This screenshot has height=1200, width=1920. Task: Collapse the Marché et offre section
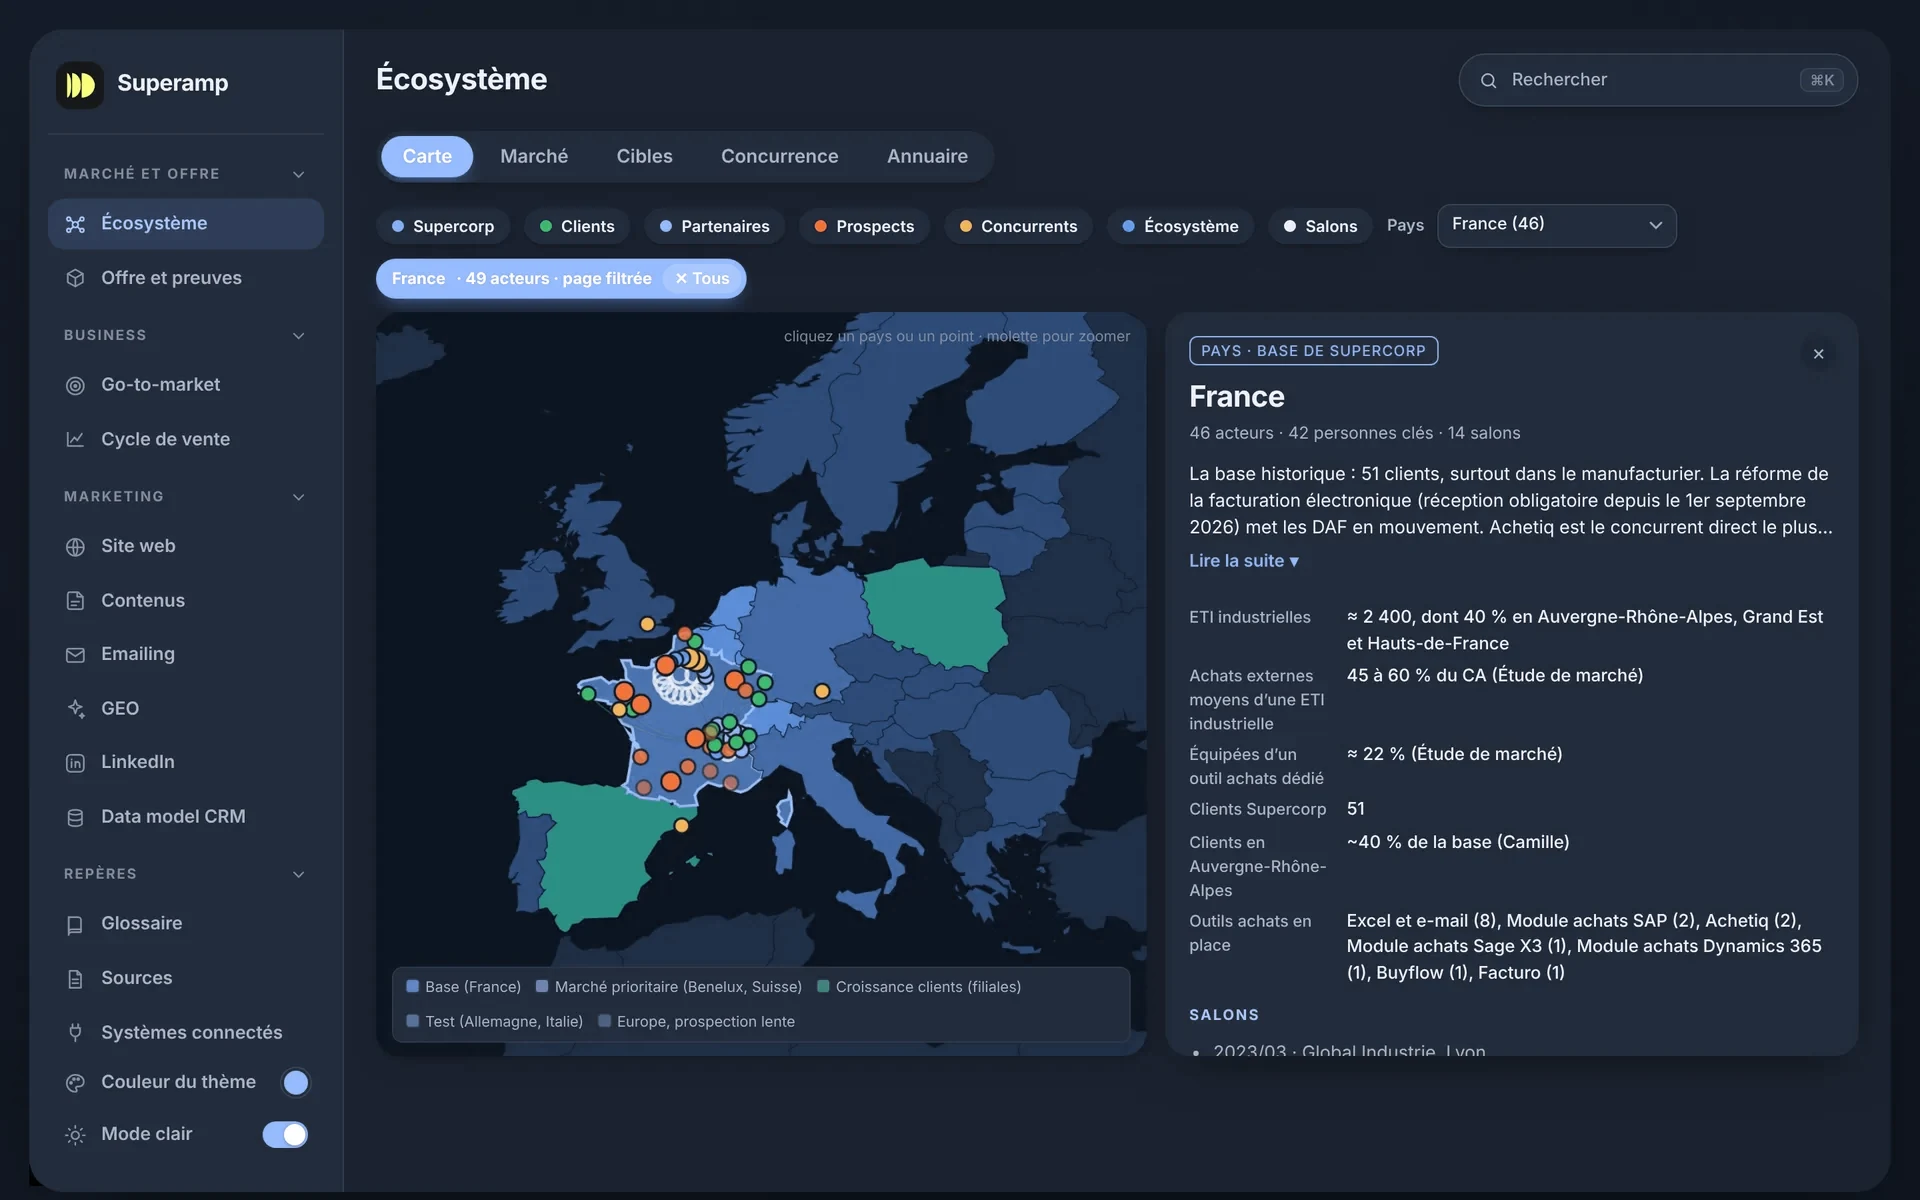tap(298, 174)
